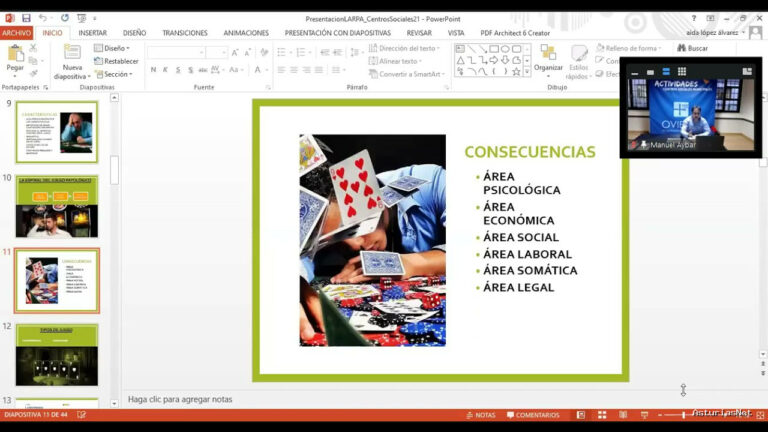Open Alinear texto dropdown
This screenshot has height=432, width=768.
tap(395, 61)
